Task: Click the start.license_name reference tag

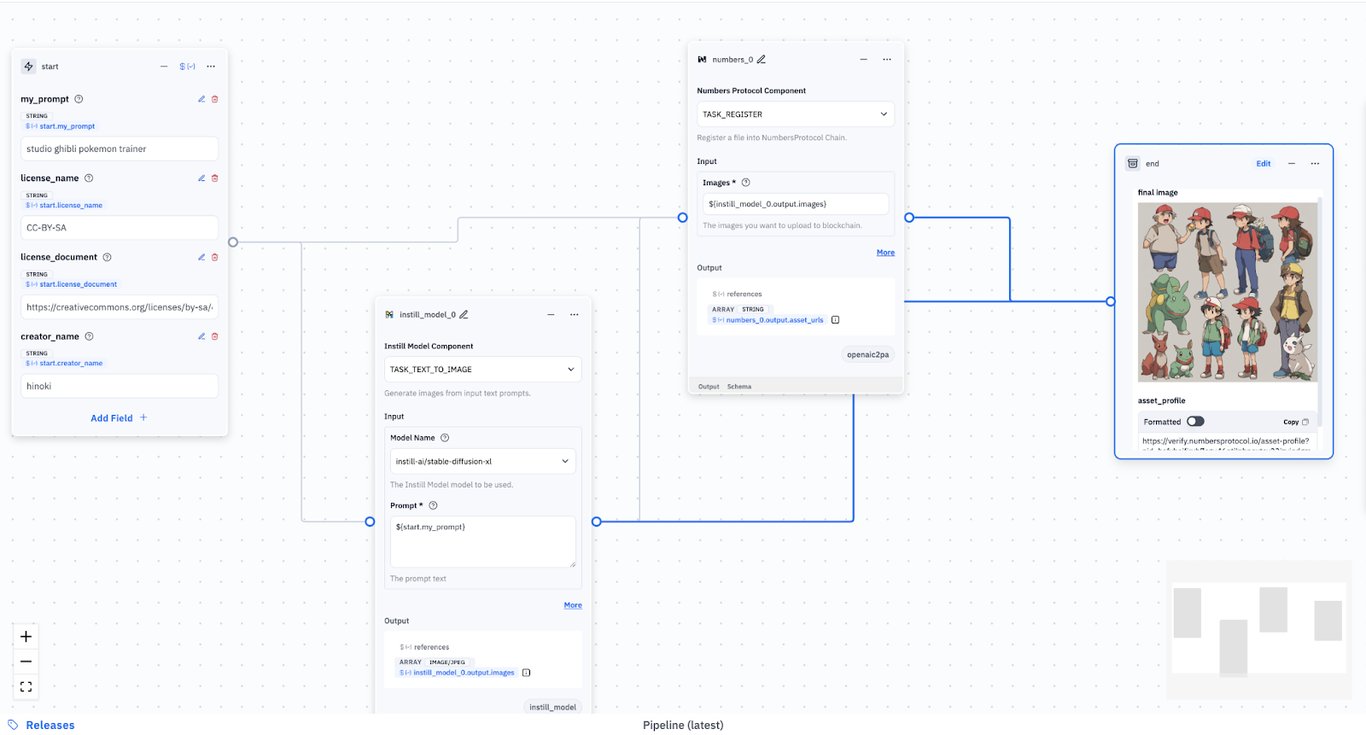Action: coord(64,205)
